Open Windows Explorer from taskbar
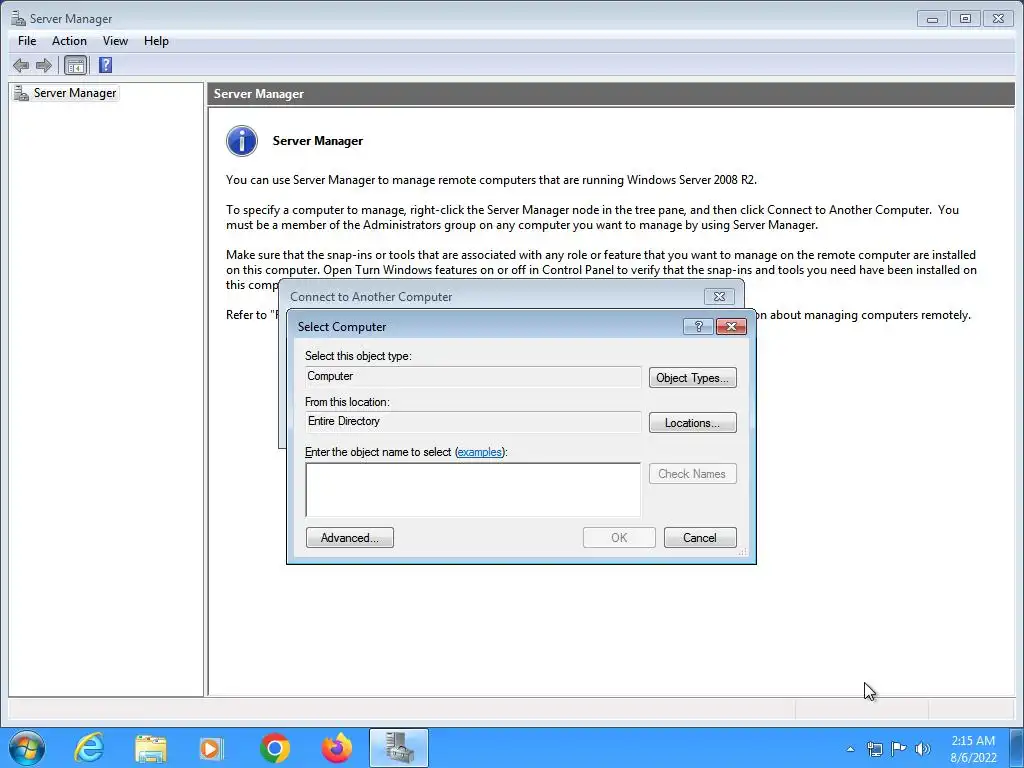Image resolution: width=1024 pixels, height=768 pixels. pos(151,748)
